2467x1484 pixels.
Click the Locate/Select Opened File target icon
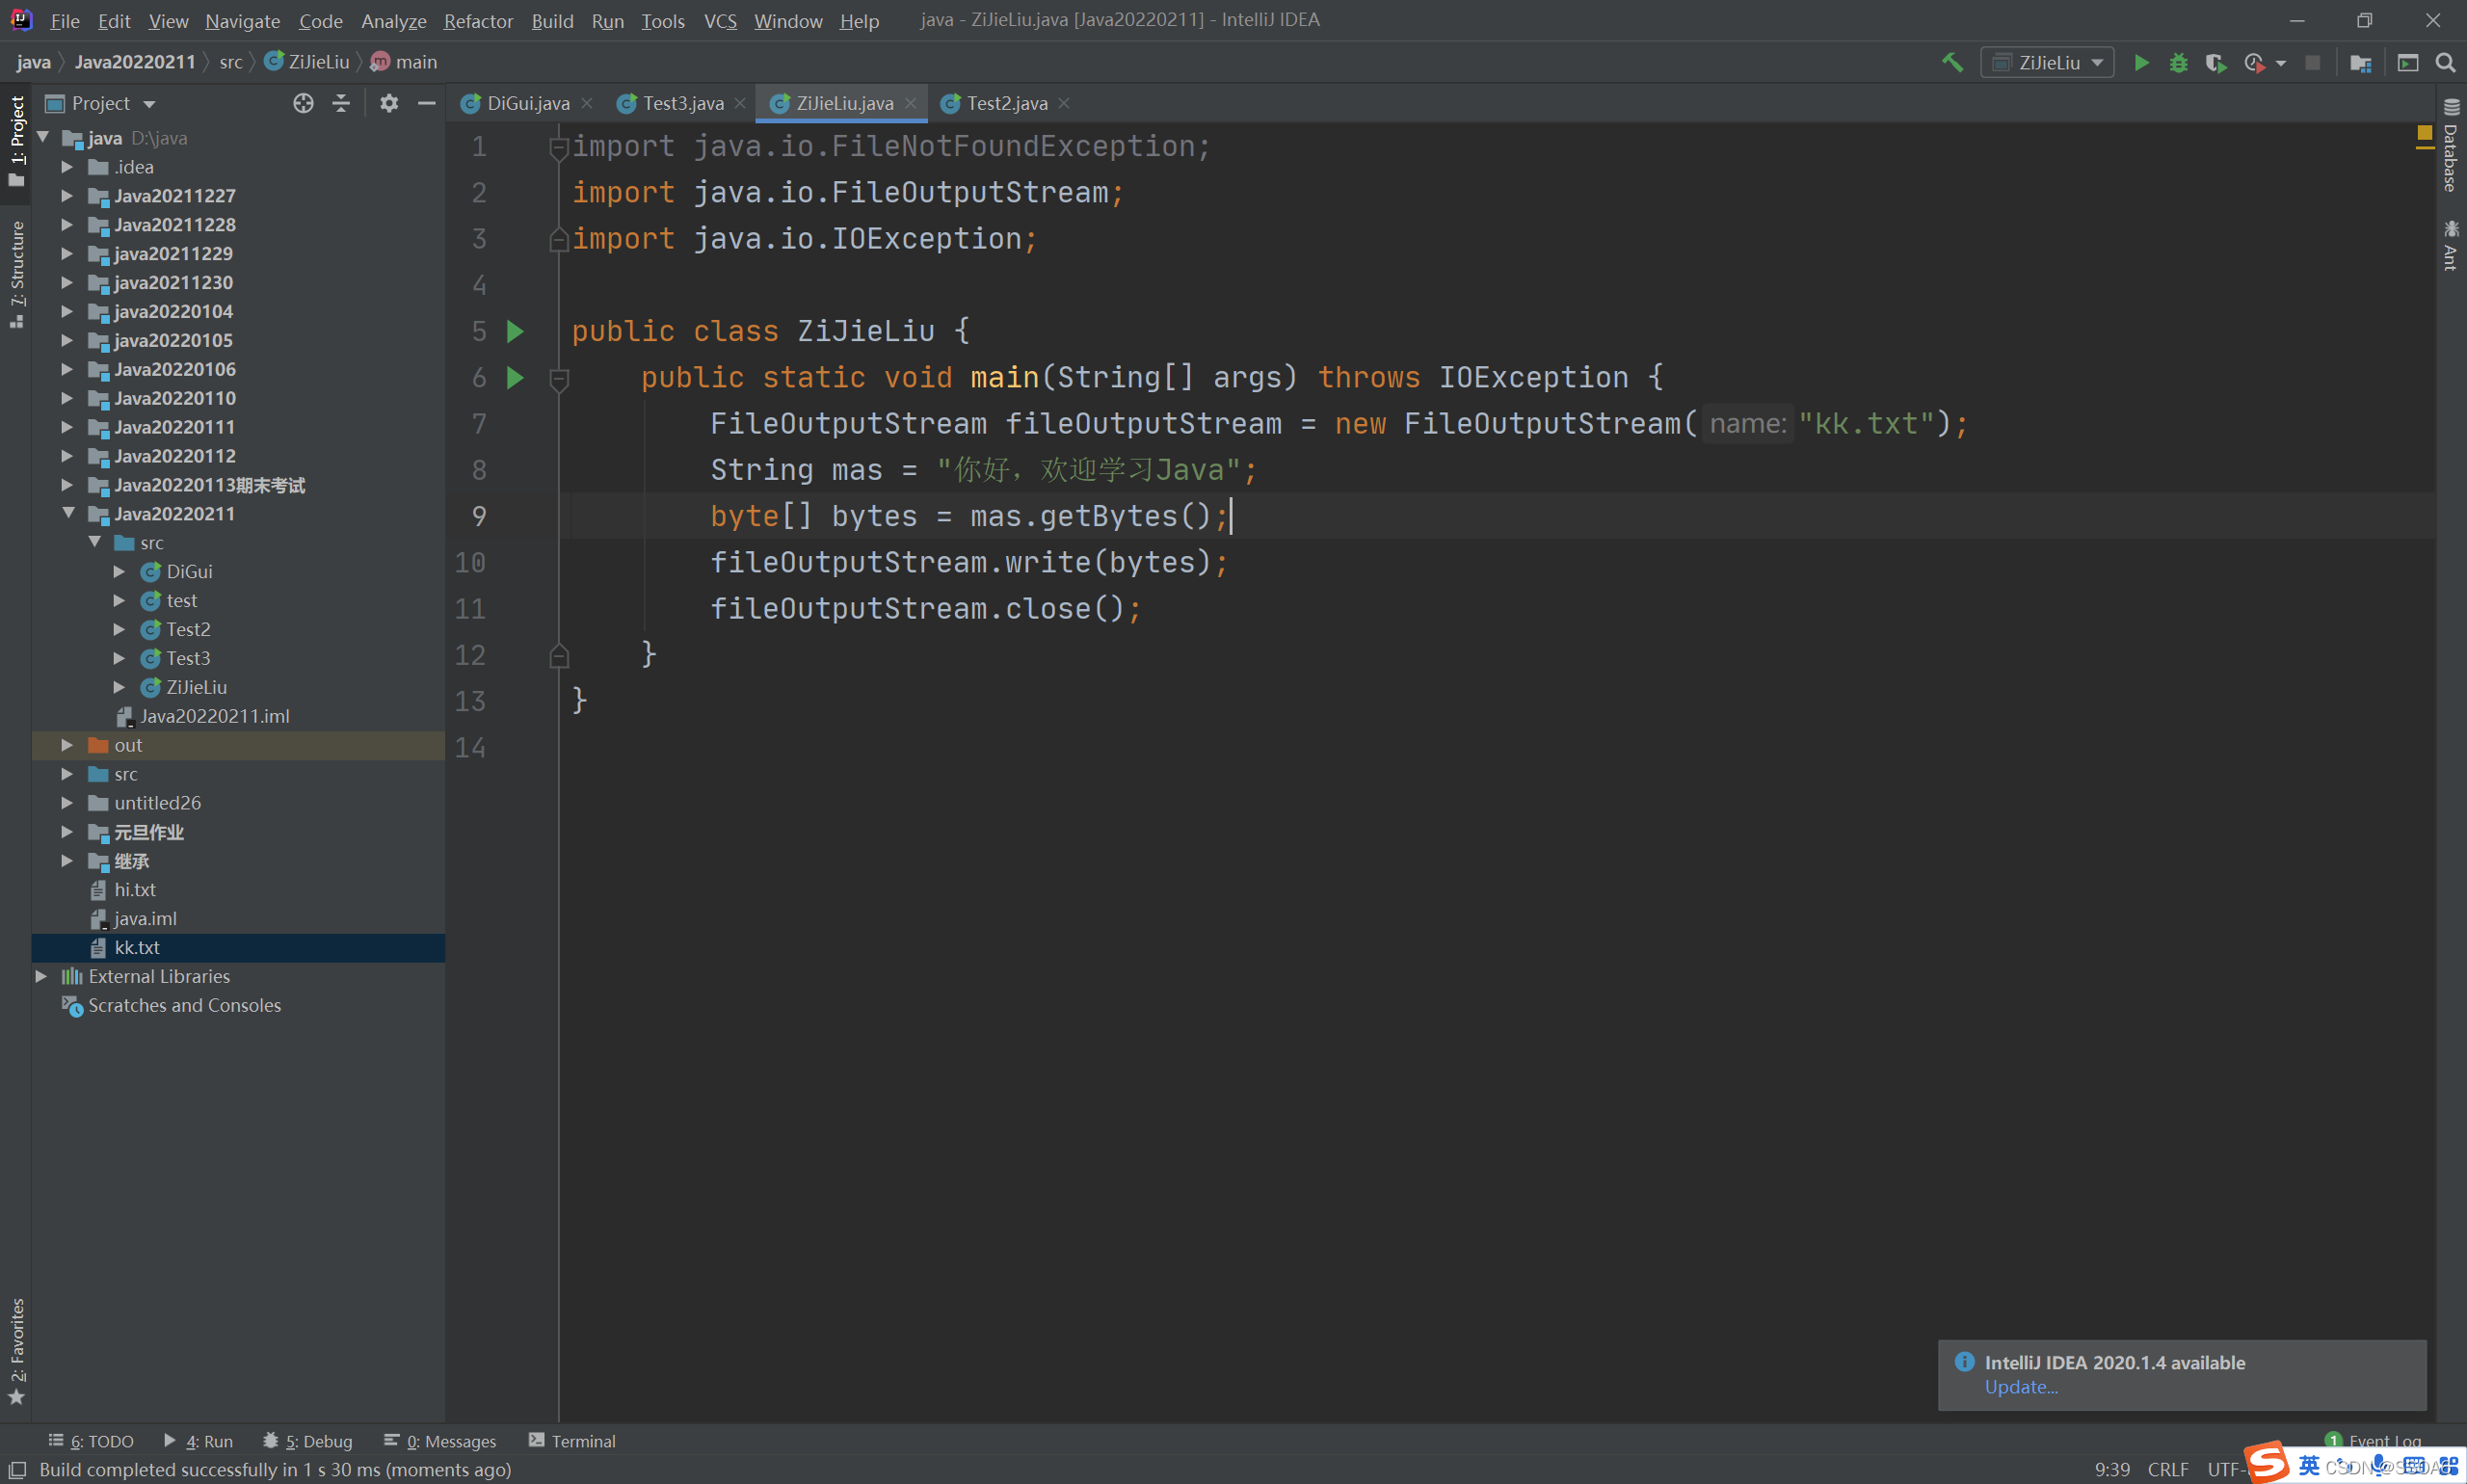tap(303, 103)
